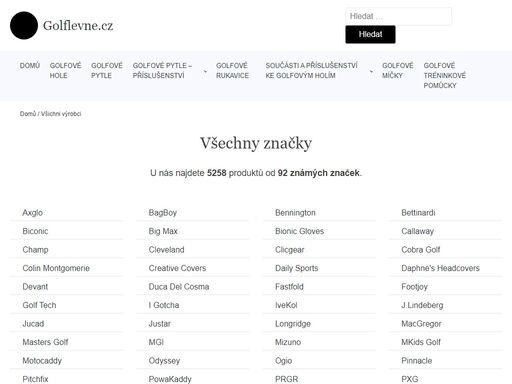Image resolution: width=512 pixels, height=384 pixels.
Task: Click the Všichni výrobci breadcrumb text
Action: click(61, 114)
